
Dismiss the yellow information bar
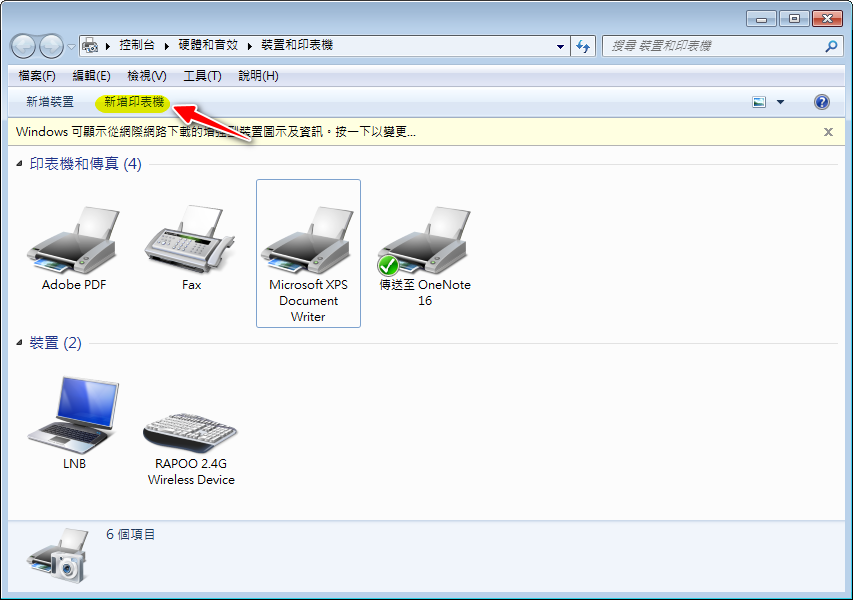click(828, 132)
